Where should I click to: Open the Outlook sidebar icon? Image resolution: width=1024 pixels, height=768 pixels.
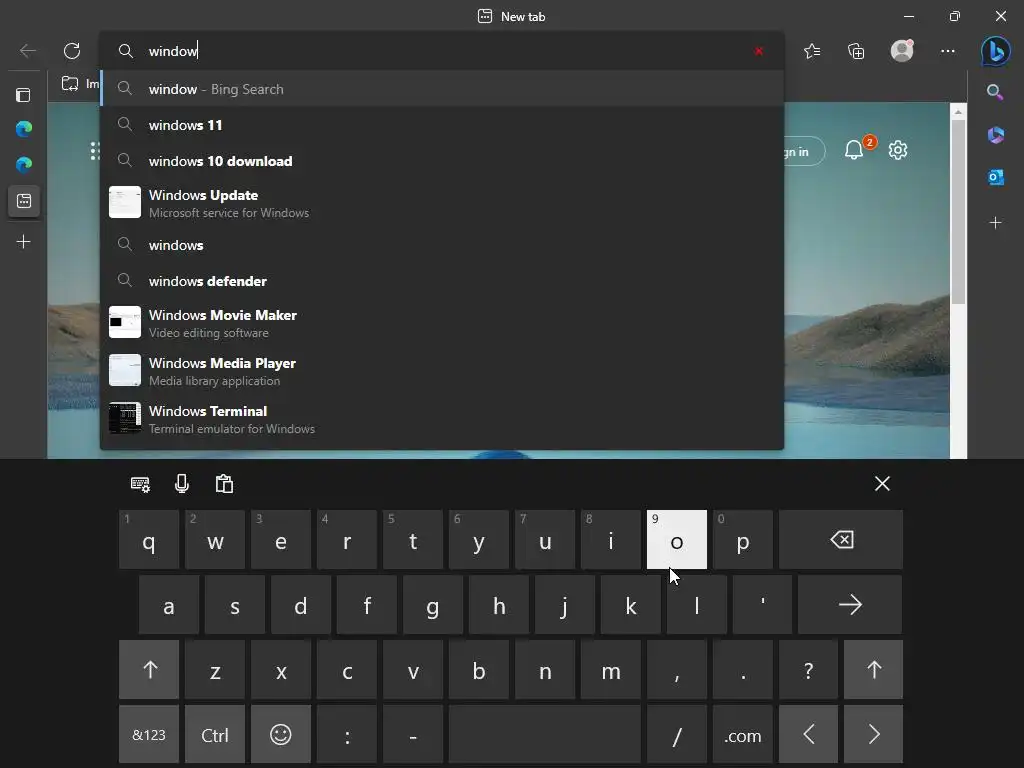tap(995, 177)
